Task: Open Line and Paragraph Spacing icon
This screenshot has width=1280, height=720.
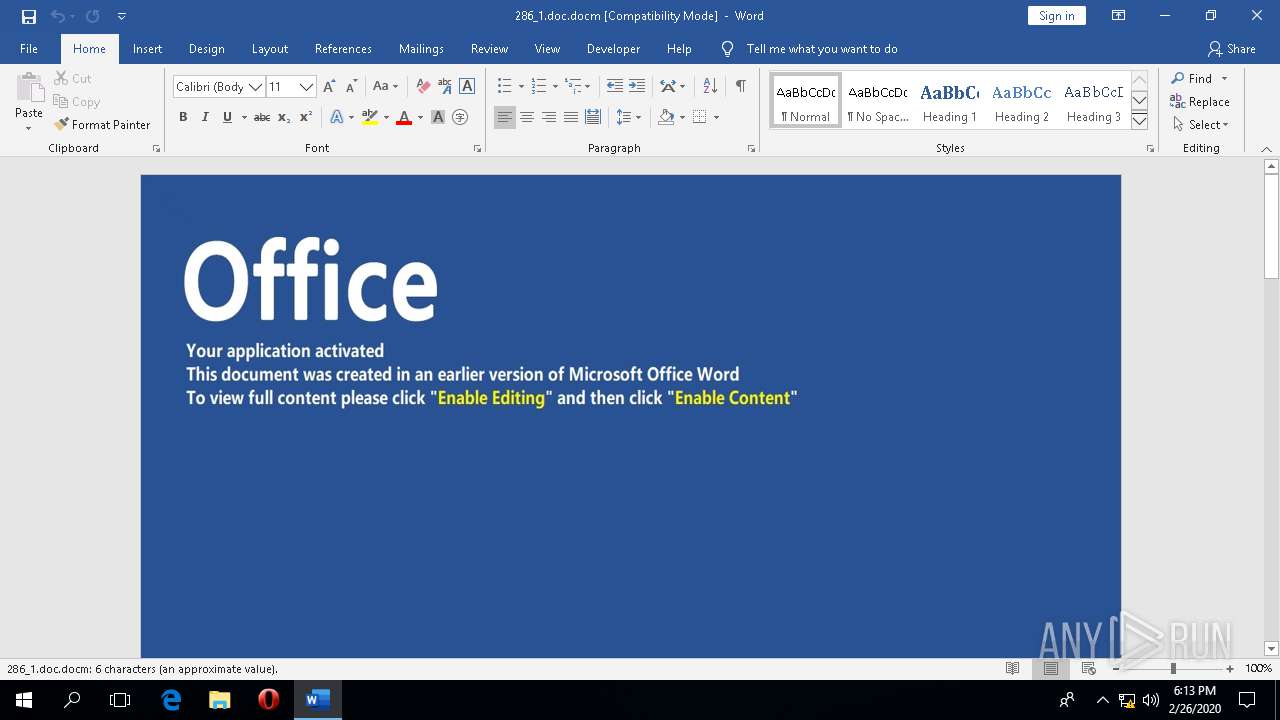Action: [x=624, y=117]
